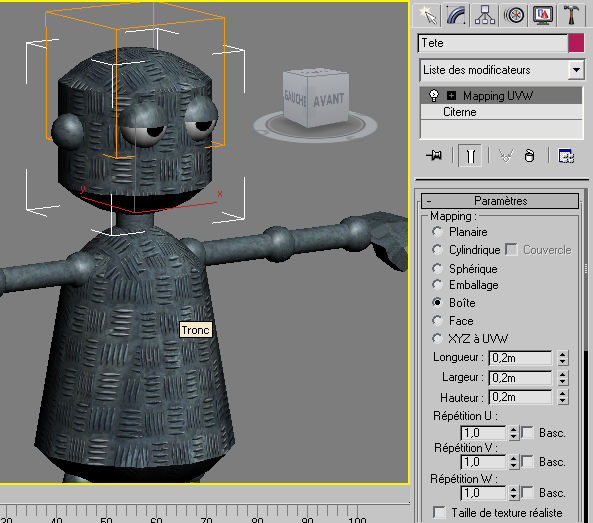Click the AVANT face of ViewCube

point(328,101)
